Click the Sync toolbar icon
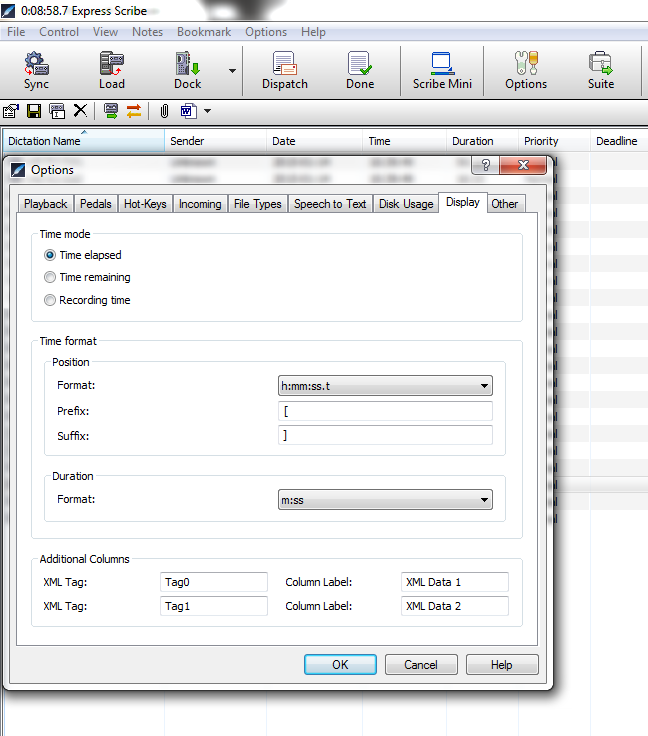The height and width of the screenshot is (736, 648). [36, 70]
